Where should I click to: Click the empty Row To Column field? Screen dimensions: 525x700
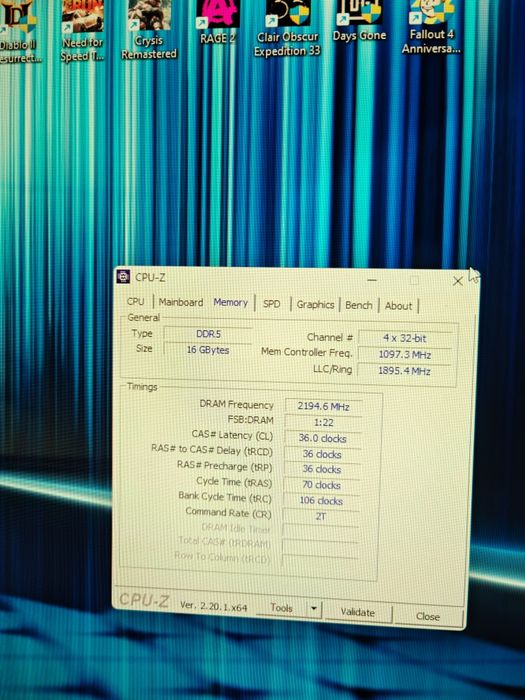point(320,562)
